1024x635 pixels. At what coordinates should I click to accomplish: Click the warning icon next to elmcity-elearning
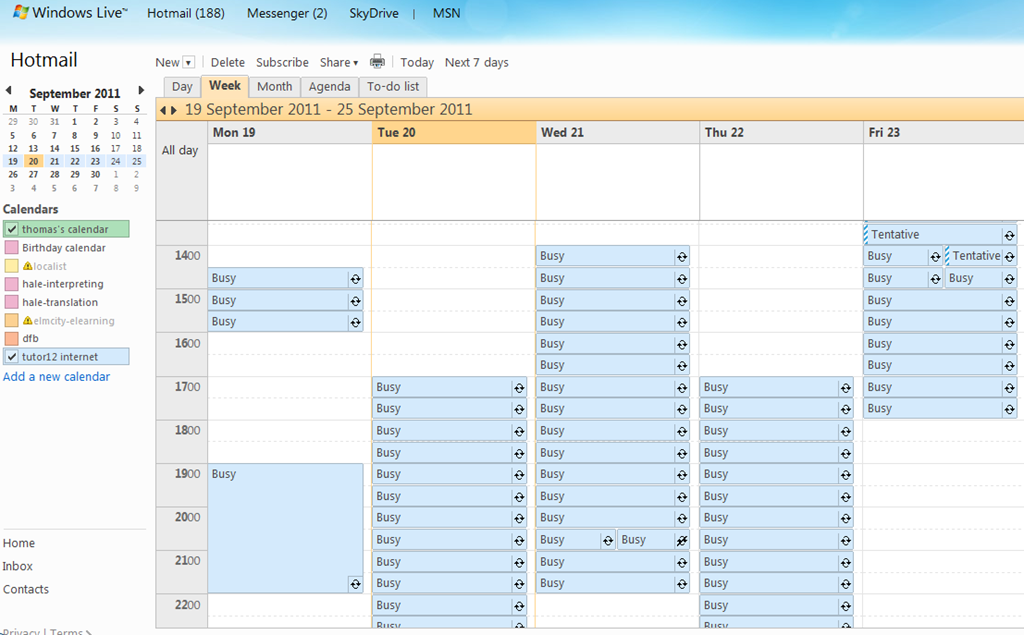point(28,321)
